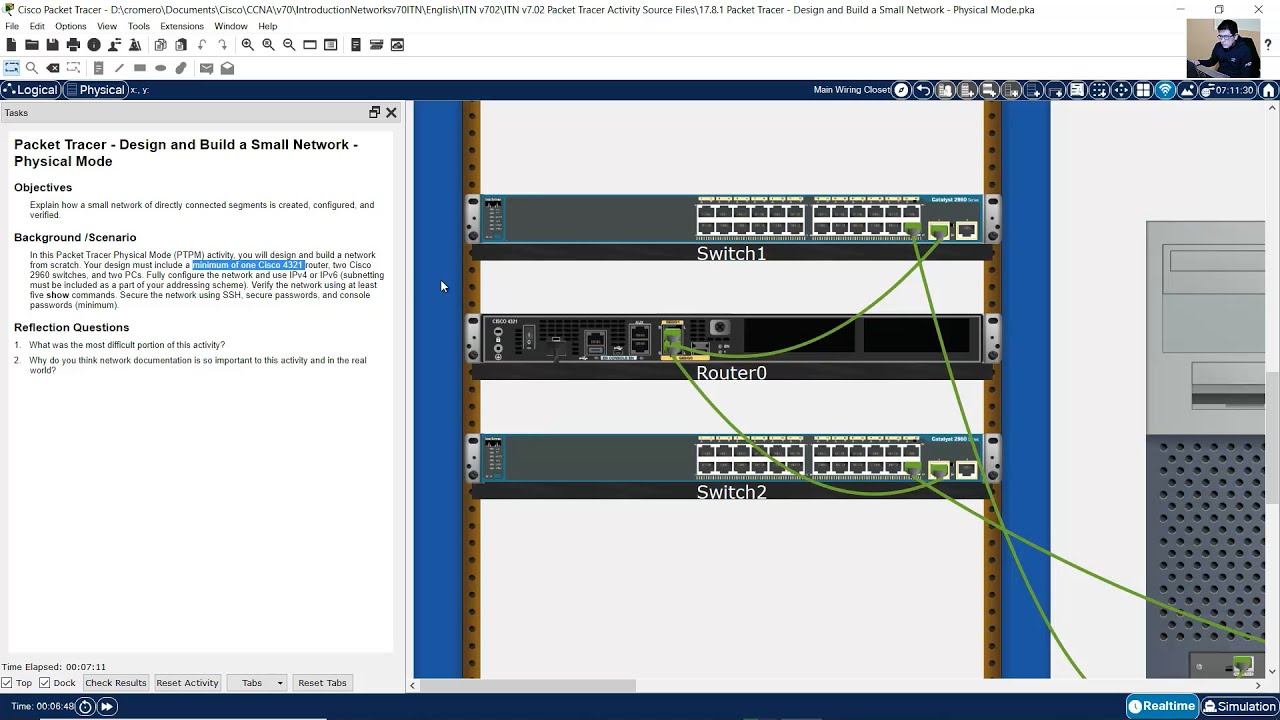Toggle the Dock checkbox
This screenshot has height=720, width=1280.
[x=45, y=683]
